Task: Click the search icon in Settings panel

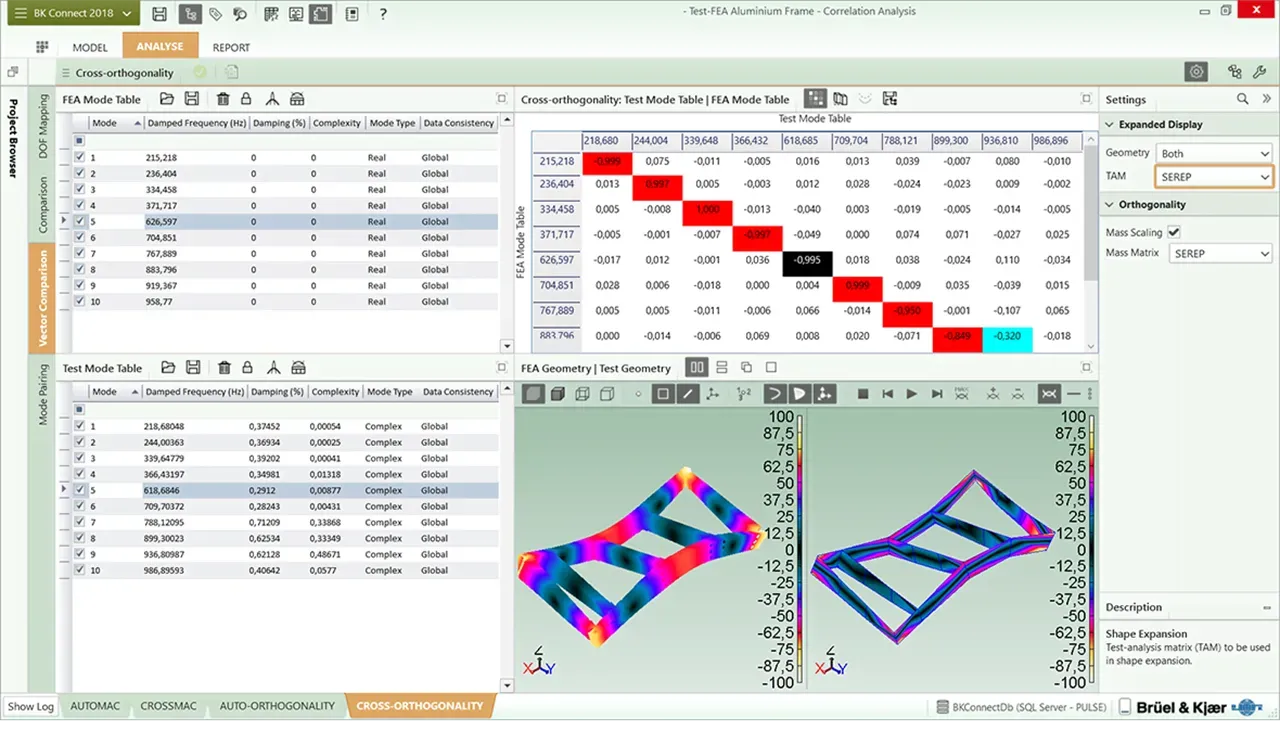Action: (1242, 99)
